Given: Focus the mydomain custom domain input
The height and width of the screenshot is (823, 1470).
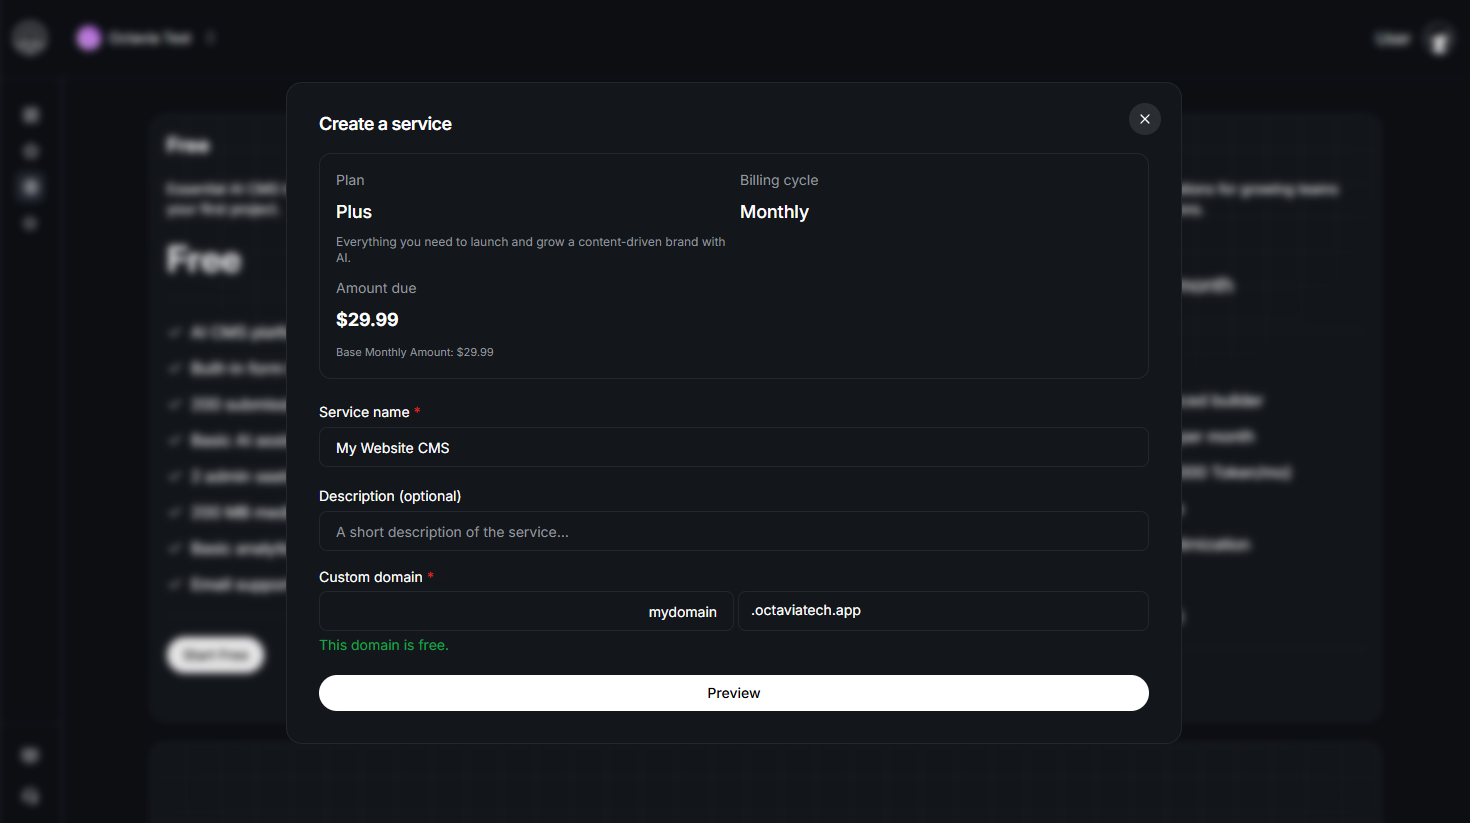Looking at the screenshot, I should point(525,610).
